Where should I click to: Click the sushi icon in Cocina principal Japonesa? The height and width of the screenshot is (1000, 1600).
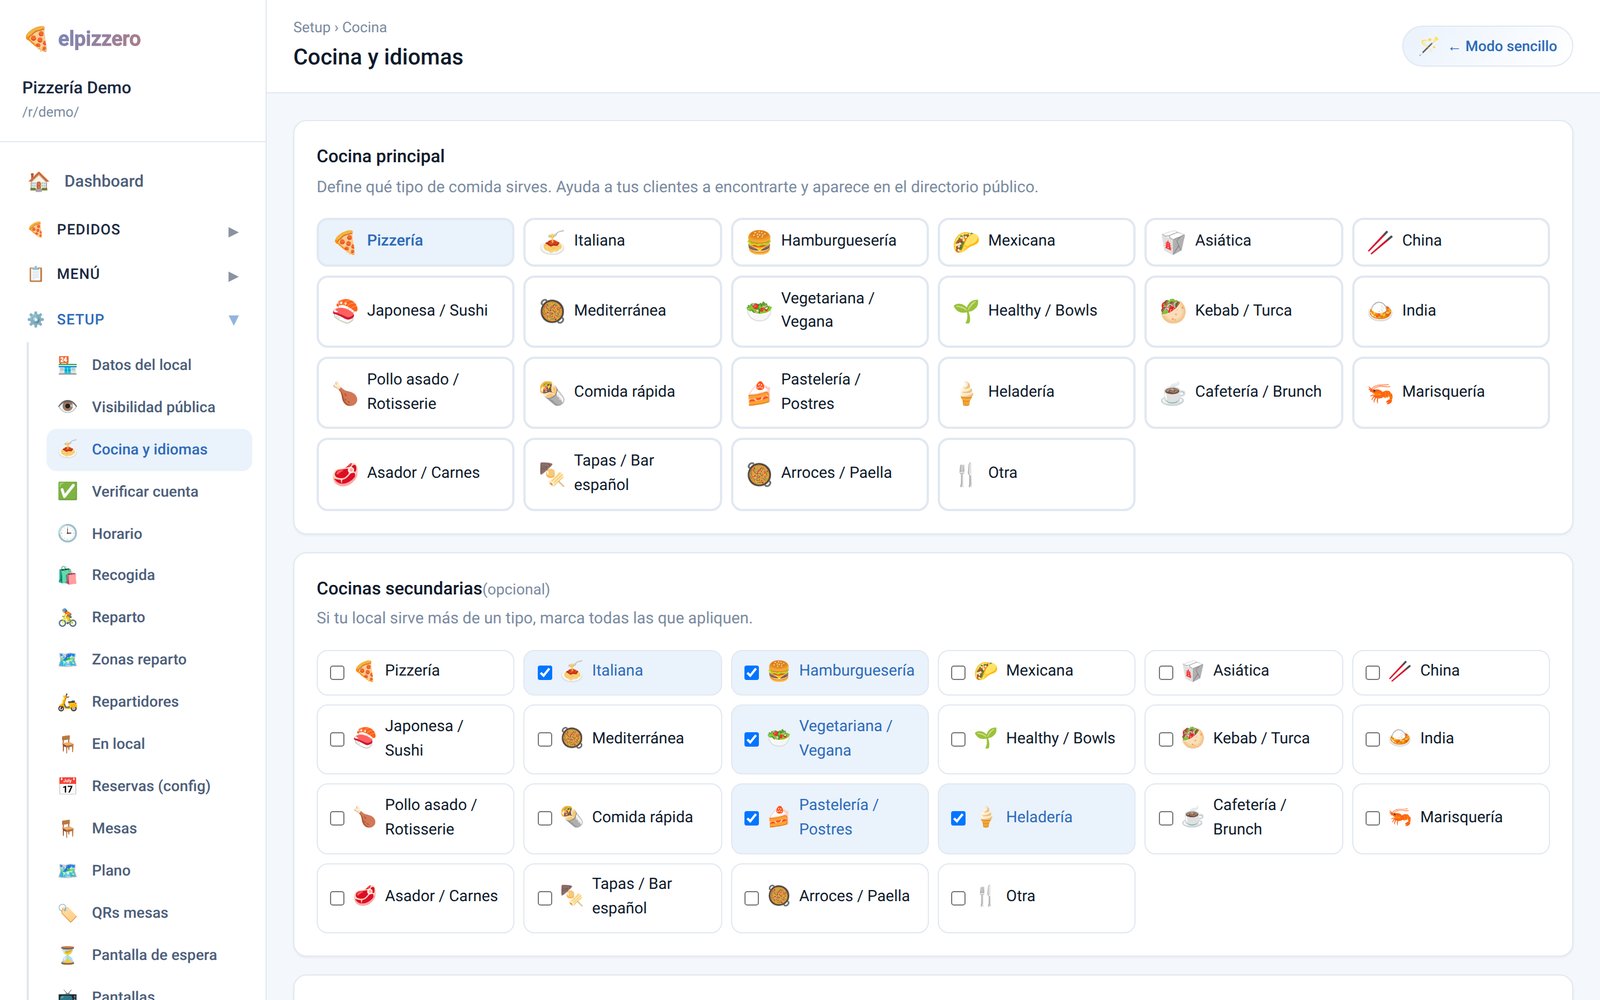(x=345, y=311)
